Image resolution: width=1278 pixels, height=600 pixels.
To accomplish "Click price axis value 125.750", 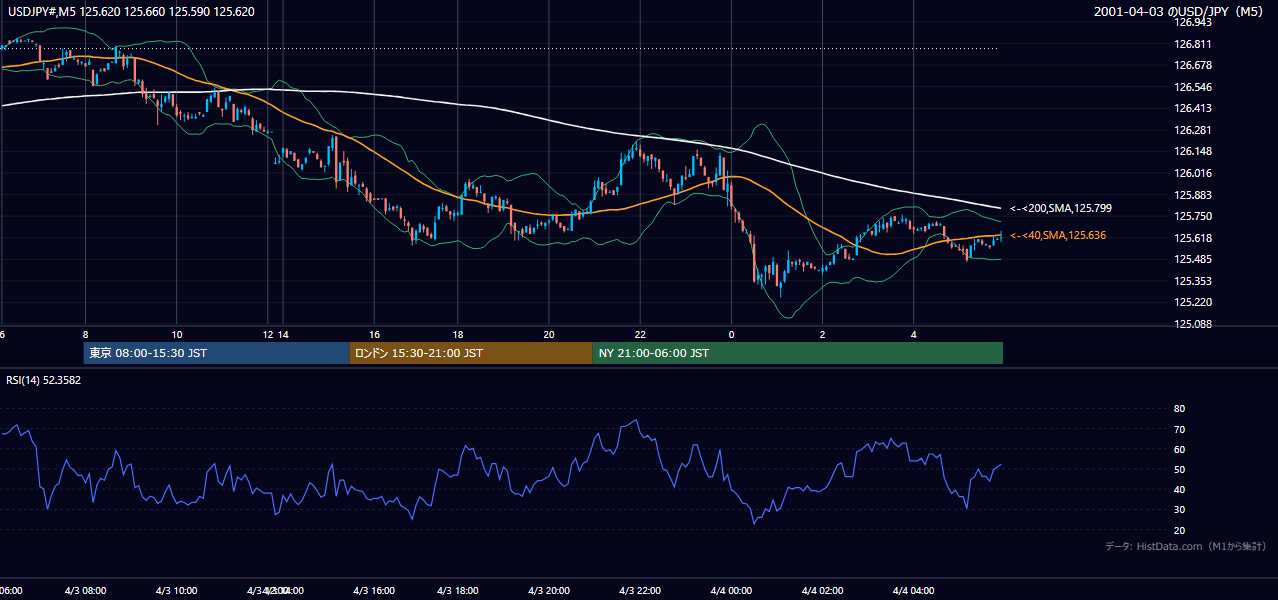I will tap(1193, 216).
